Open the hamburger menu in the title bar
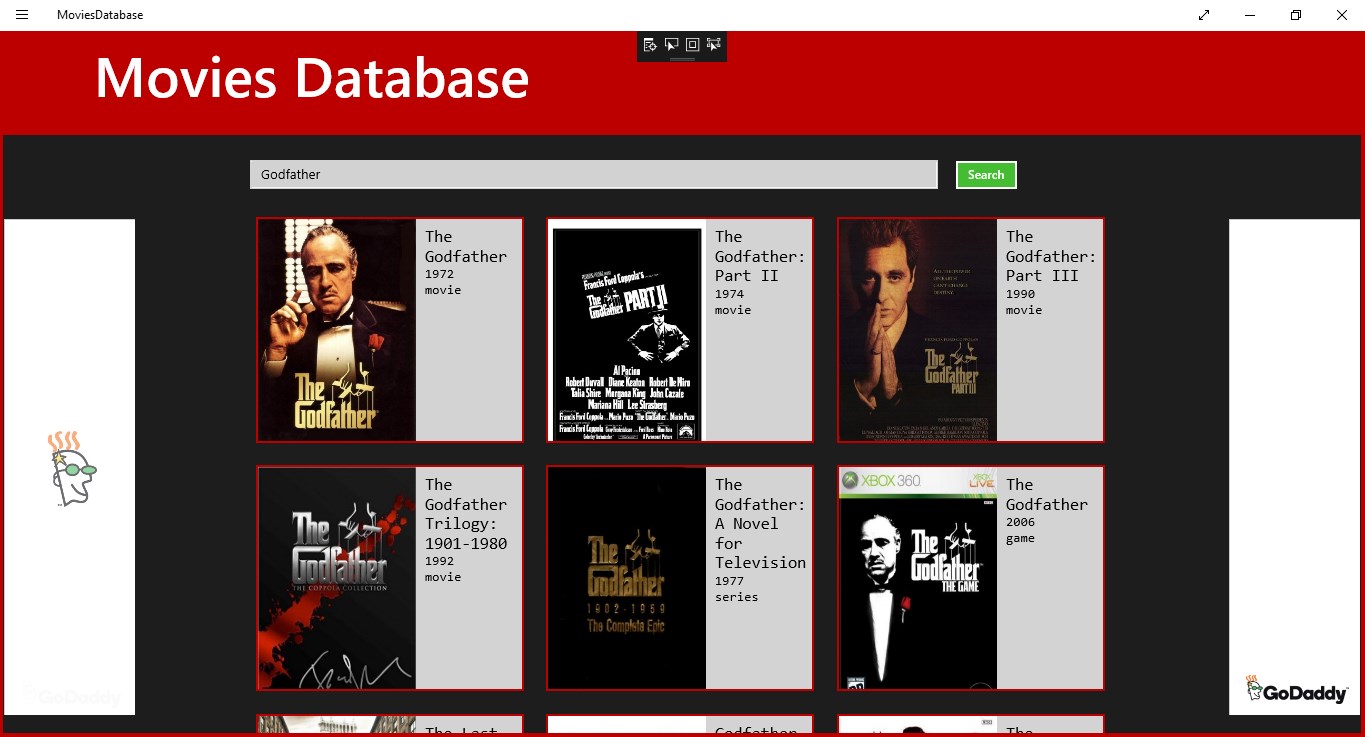 [22, 15]
